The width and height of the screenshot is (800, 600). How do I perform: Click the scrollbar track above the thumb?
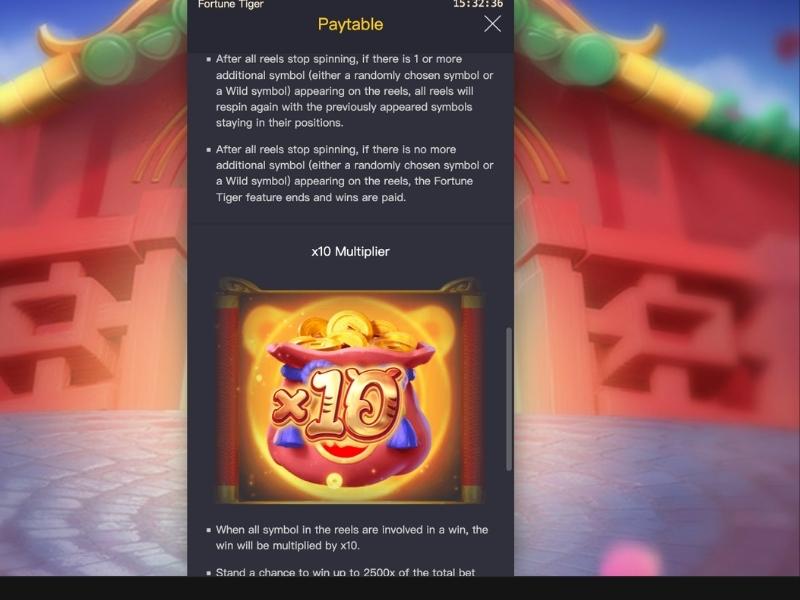(509, 190)
